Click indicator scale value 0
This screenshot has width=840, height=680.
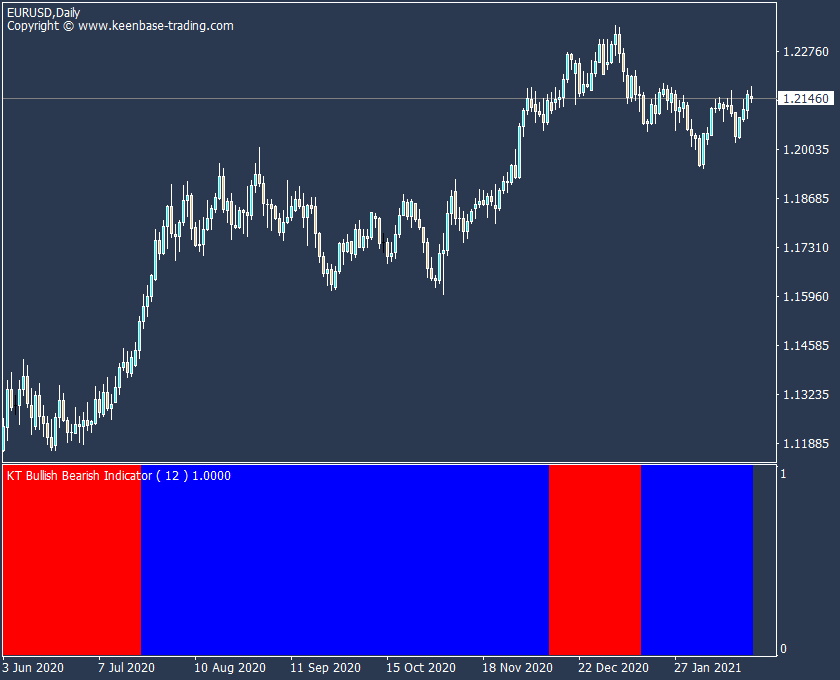point(783,649)
